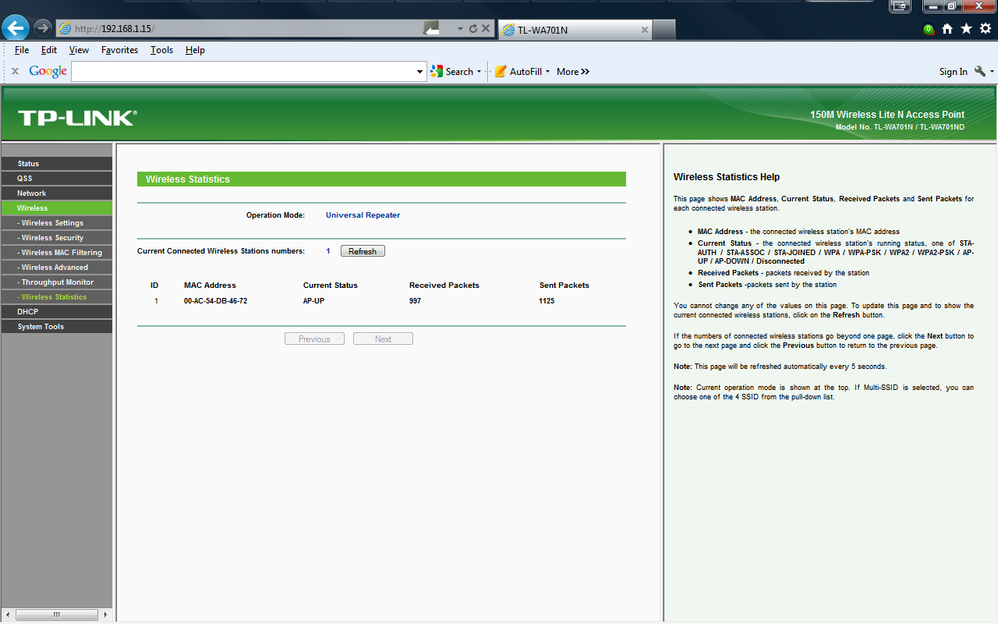
Task: Click the stop loading X icon
Action: click(486, 29)
